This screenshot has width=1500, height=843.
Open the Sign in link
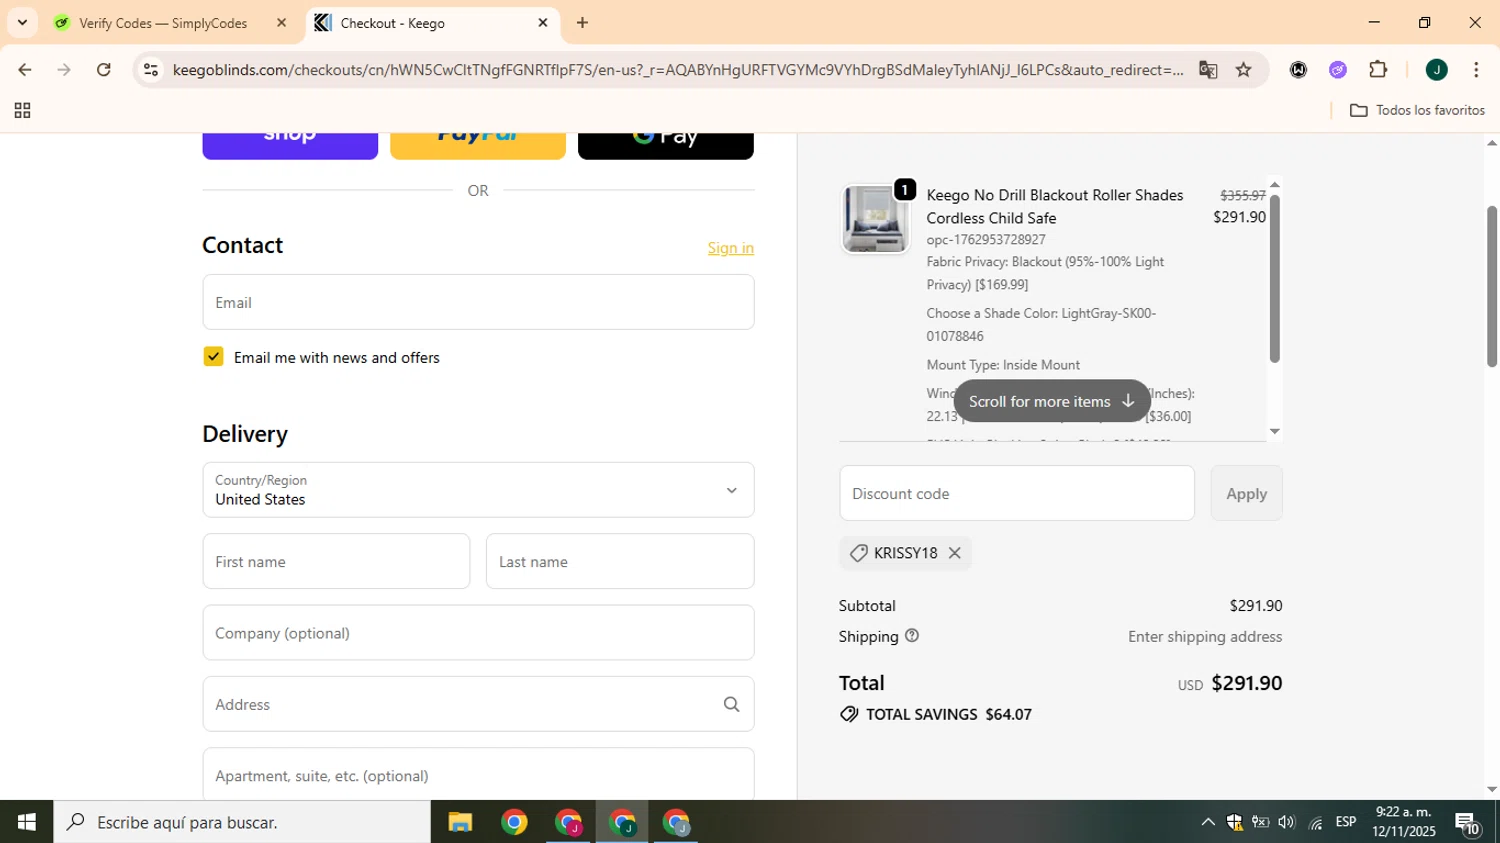pos(731,248)
